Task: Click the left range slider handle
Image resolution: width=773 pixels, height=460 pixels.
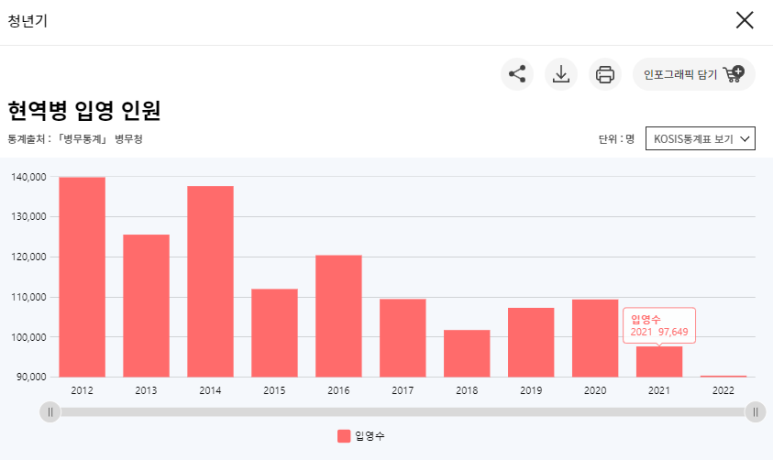Action: point(50,412)
